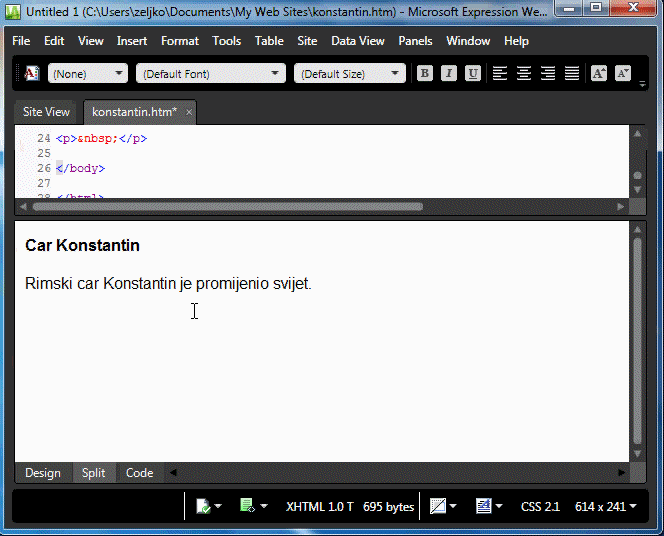This screenshot has height=536, width=664.
Task: Justify the text
Action: tap(572, 73)
